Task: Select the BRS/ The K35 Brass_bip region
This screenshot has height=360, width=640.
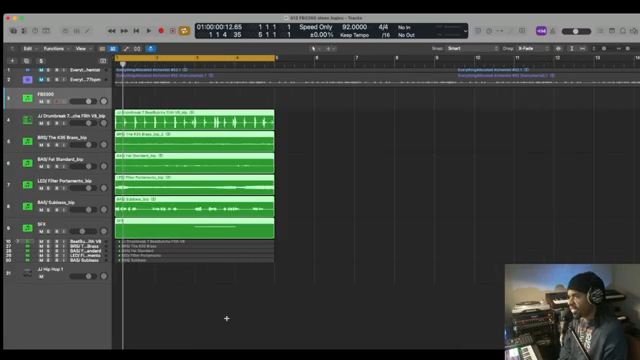Action: [x=195, y=141]
